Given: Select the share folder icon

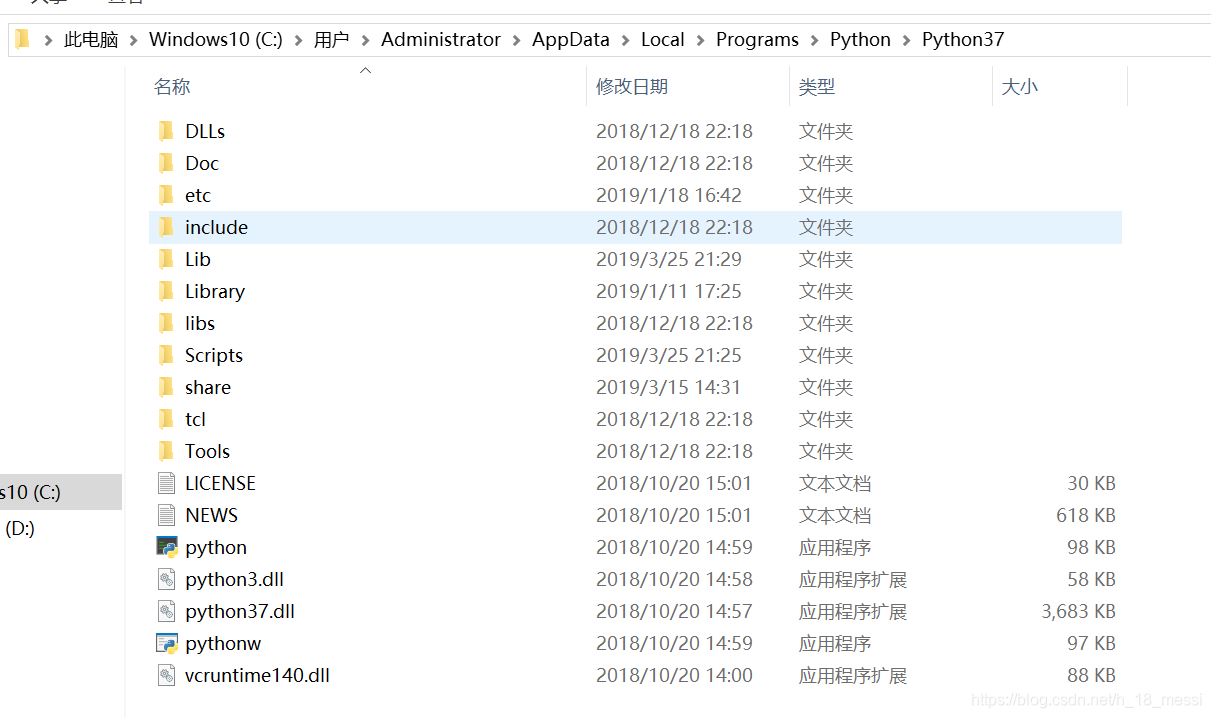Looking at the screenshot, I should click(x=166, y=387).
